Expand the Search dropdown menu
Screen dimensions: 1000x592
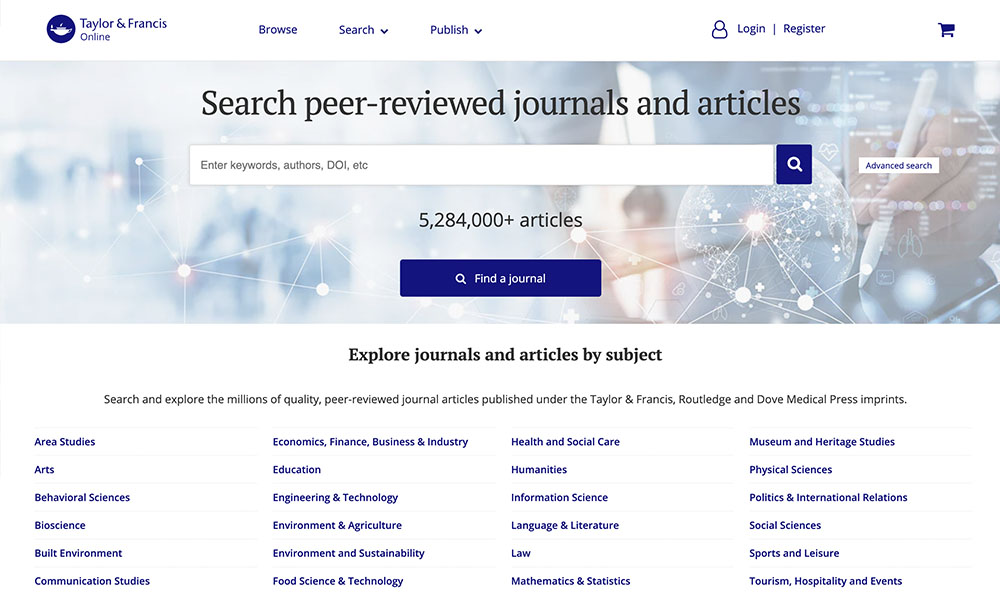[363, 30]
